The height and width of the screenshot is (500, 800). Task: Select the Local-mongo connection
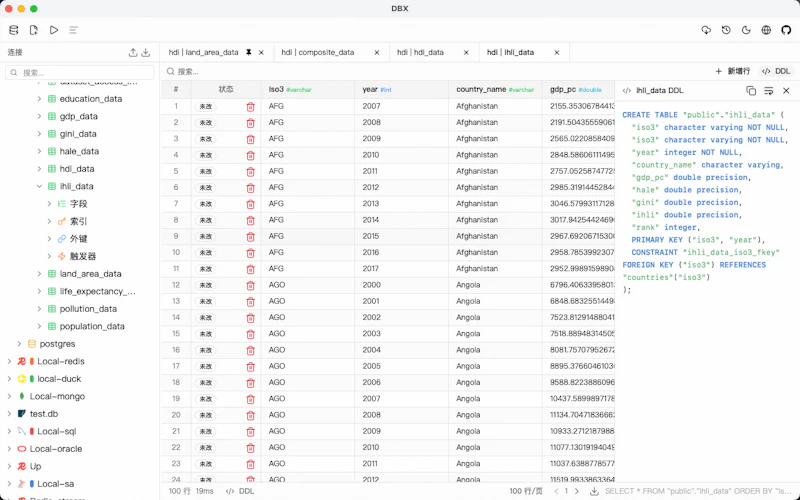(x=57, y=396)
